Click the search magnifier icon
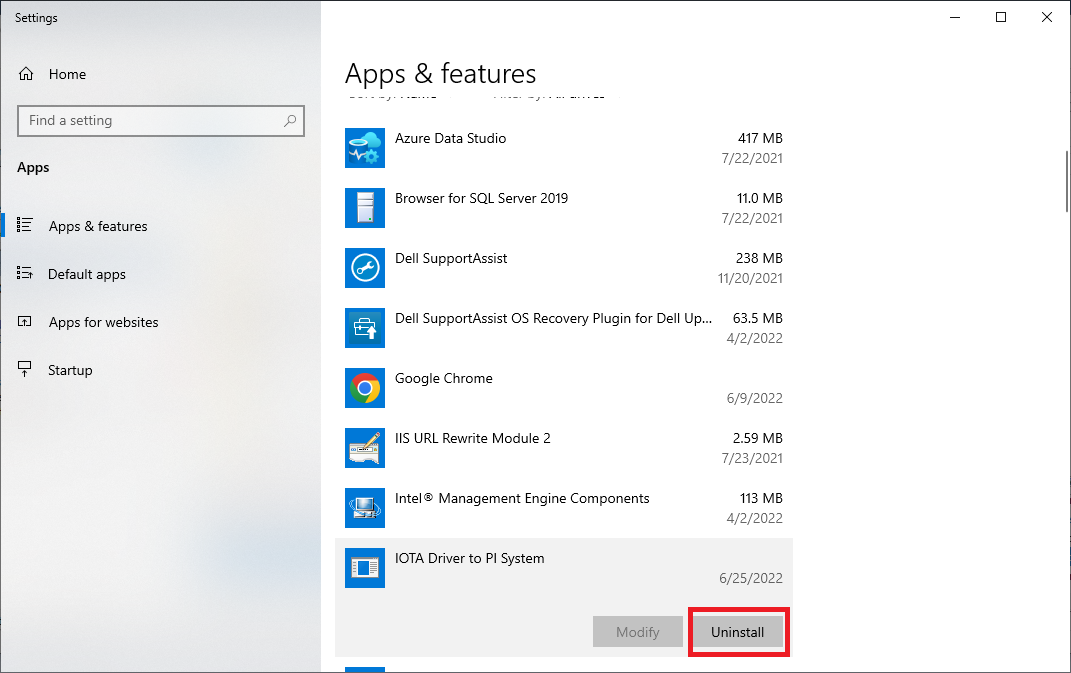This screenshot has height=673, width=1071. click(x=290, y=120)
